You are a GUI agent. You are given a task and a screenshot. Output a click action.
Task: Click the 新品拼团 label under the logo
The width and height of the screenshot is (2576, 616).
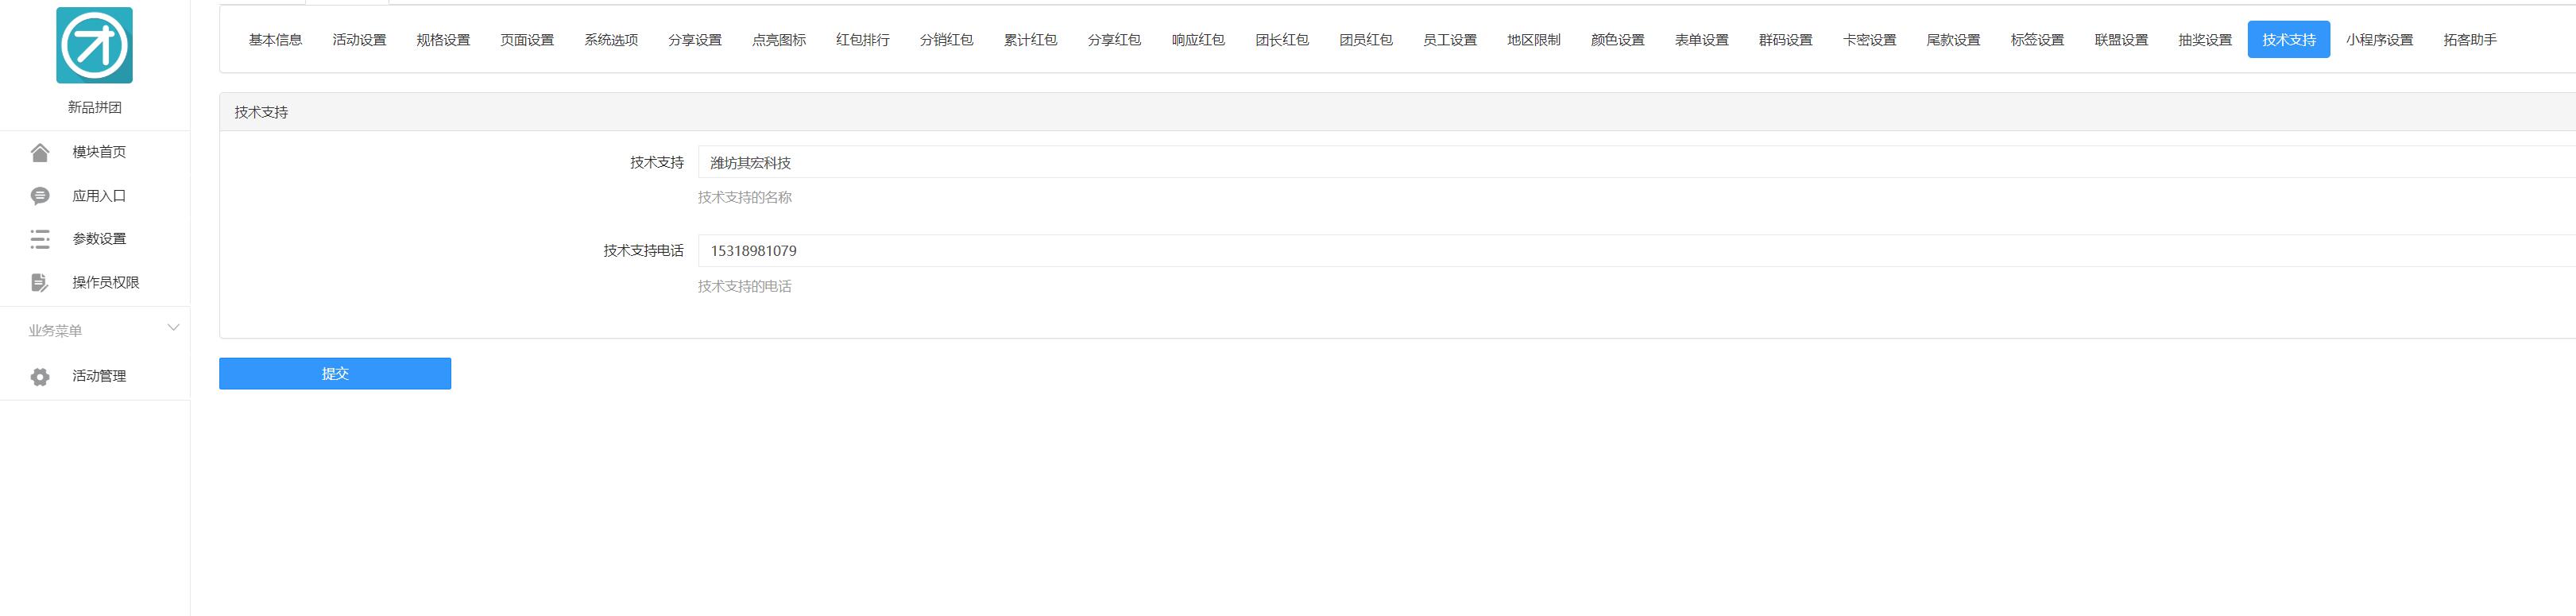coord(95,107)
